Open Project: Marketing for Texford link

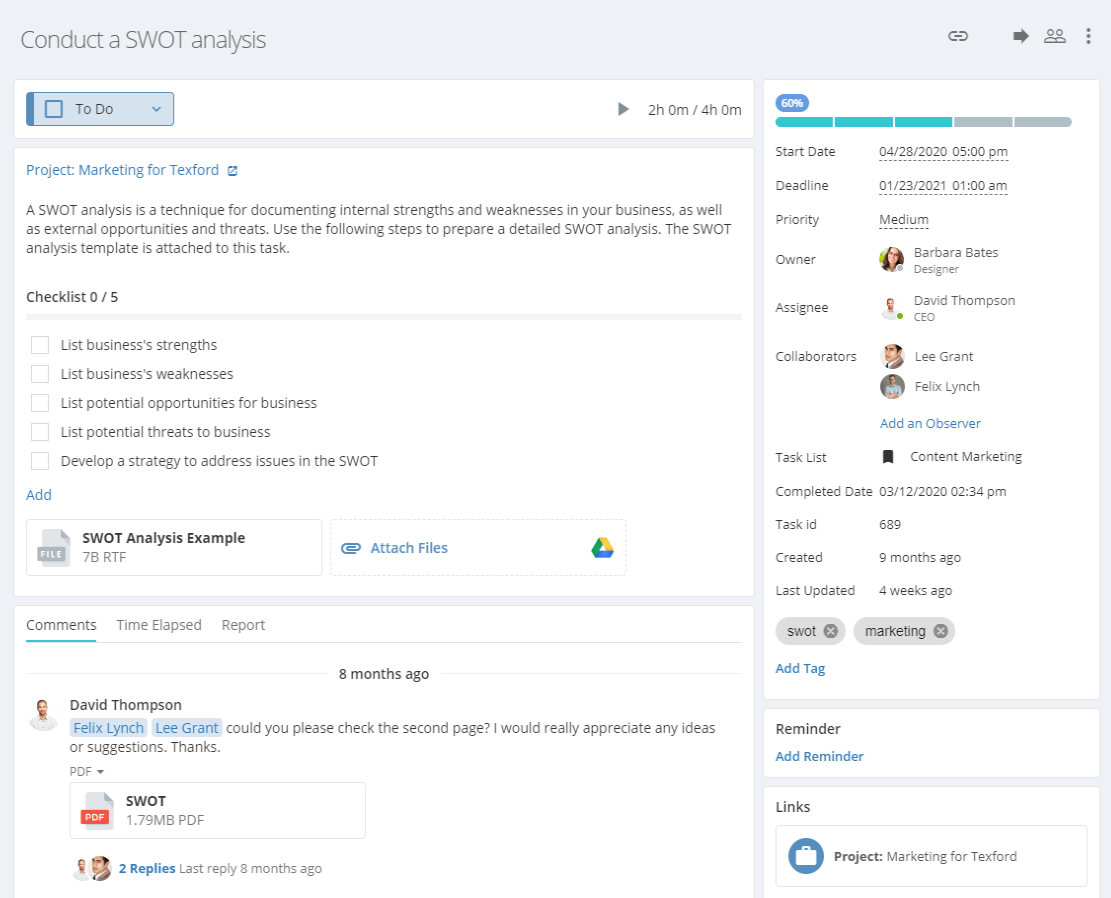pos(123,170)
